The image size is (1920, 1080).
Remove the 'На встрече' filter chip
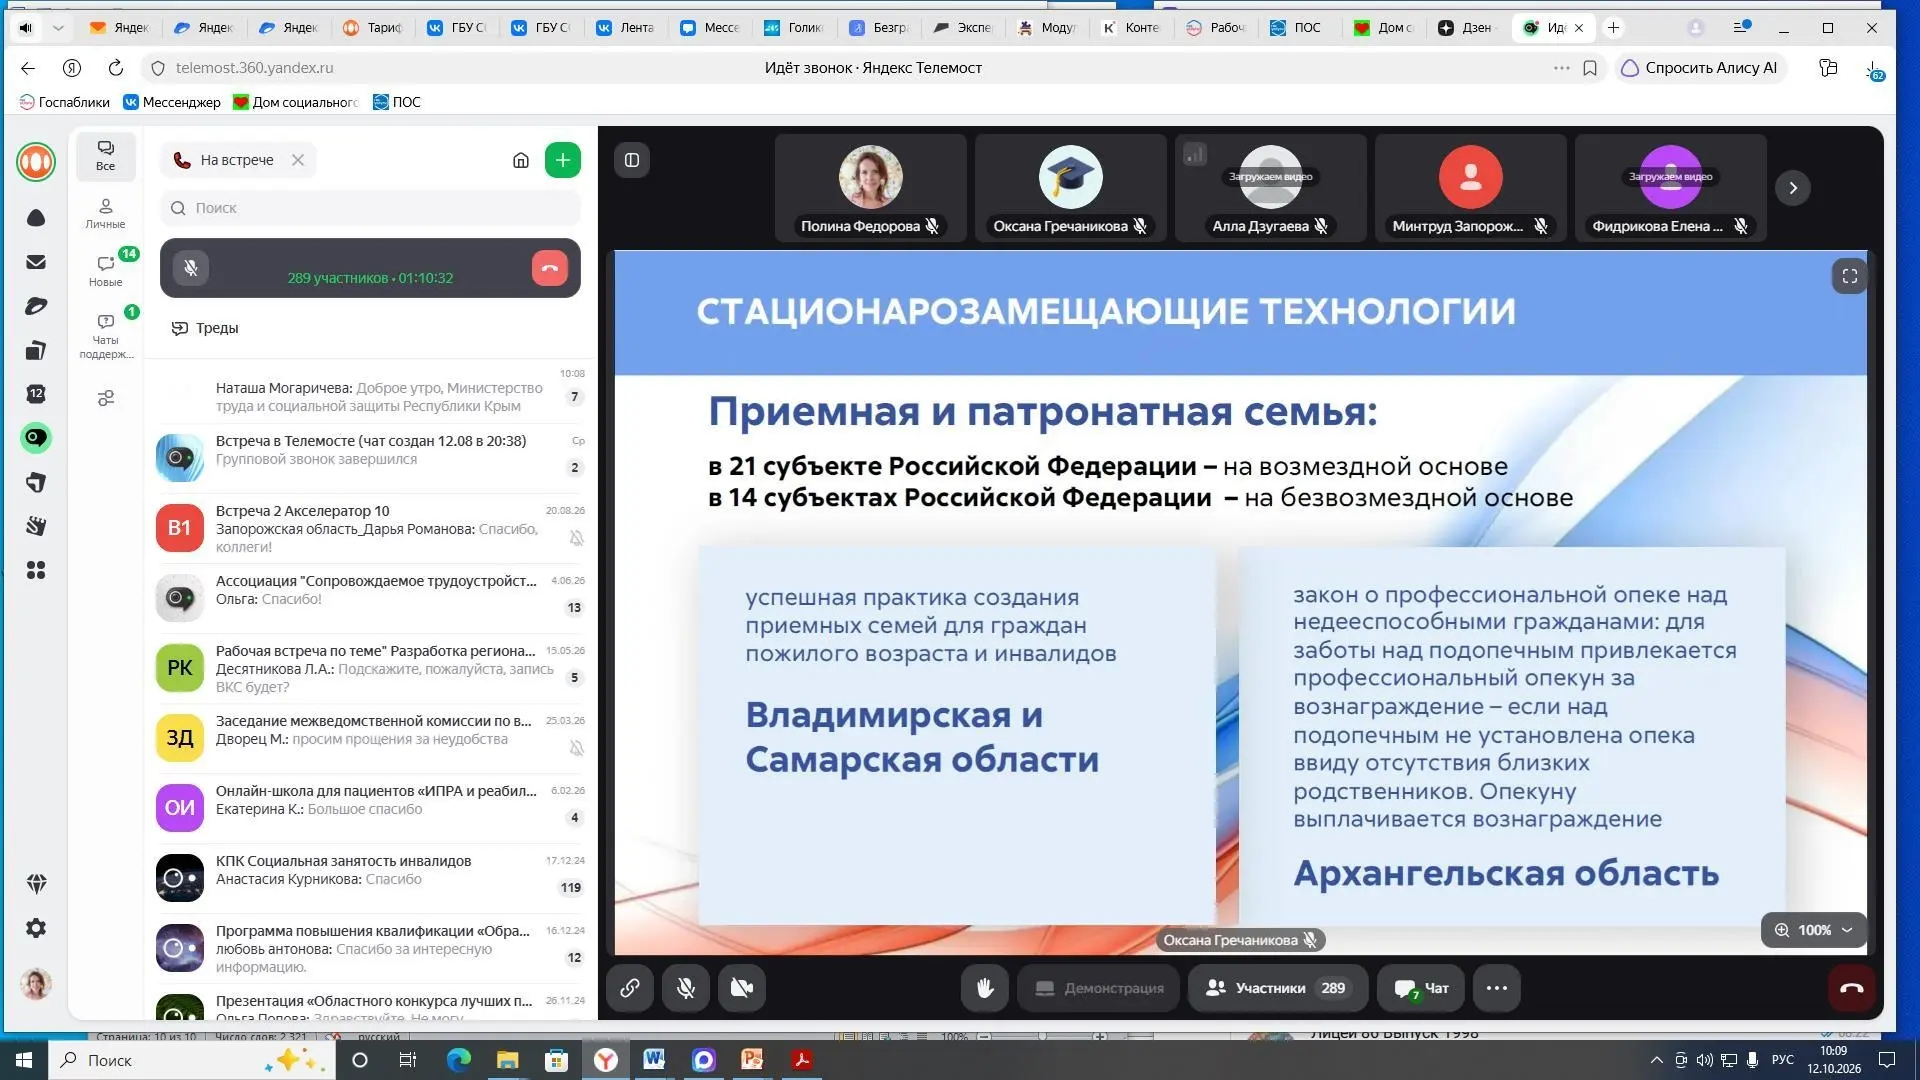[298, 160]
